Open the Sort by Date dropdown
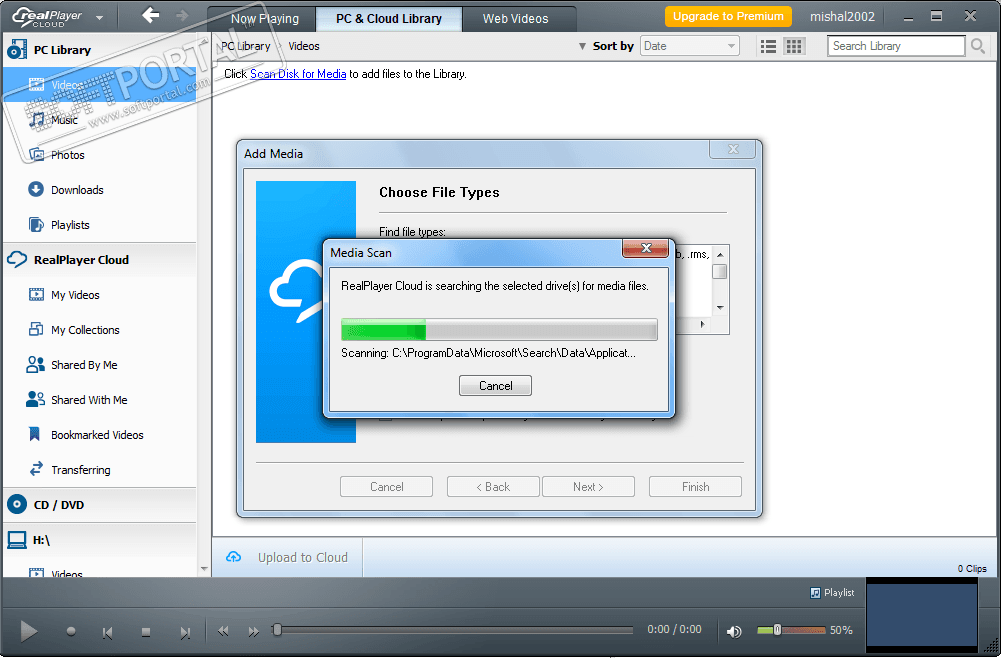1001x658 pixels. 689,46
